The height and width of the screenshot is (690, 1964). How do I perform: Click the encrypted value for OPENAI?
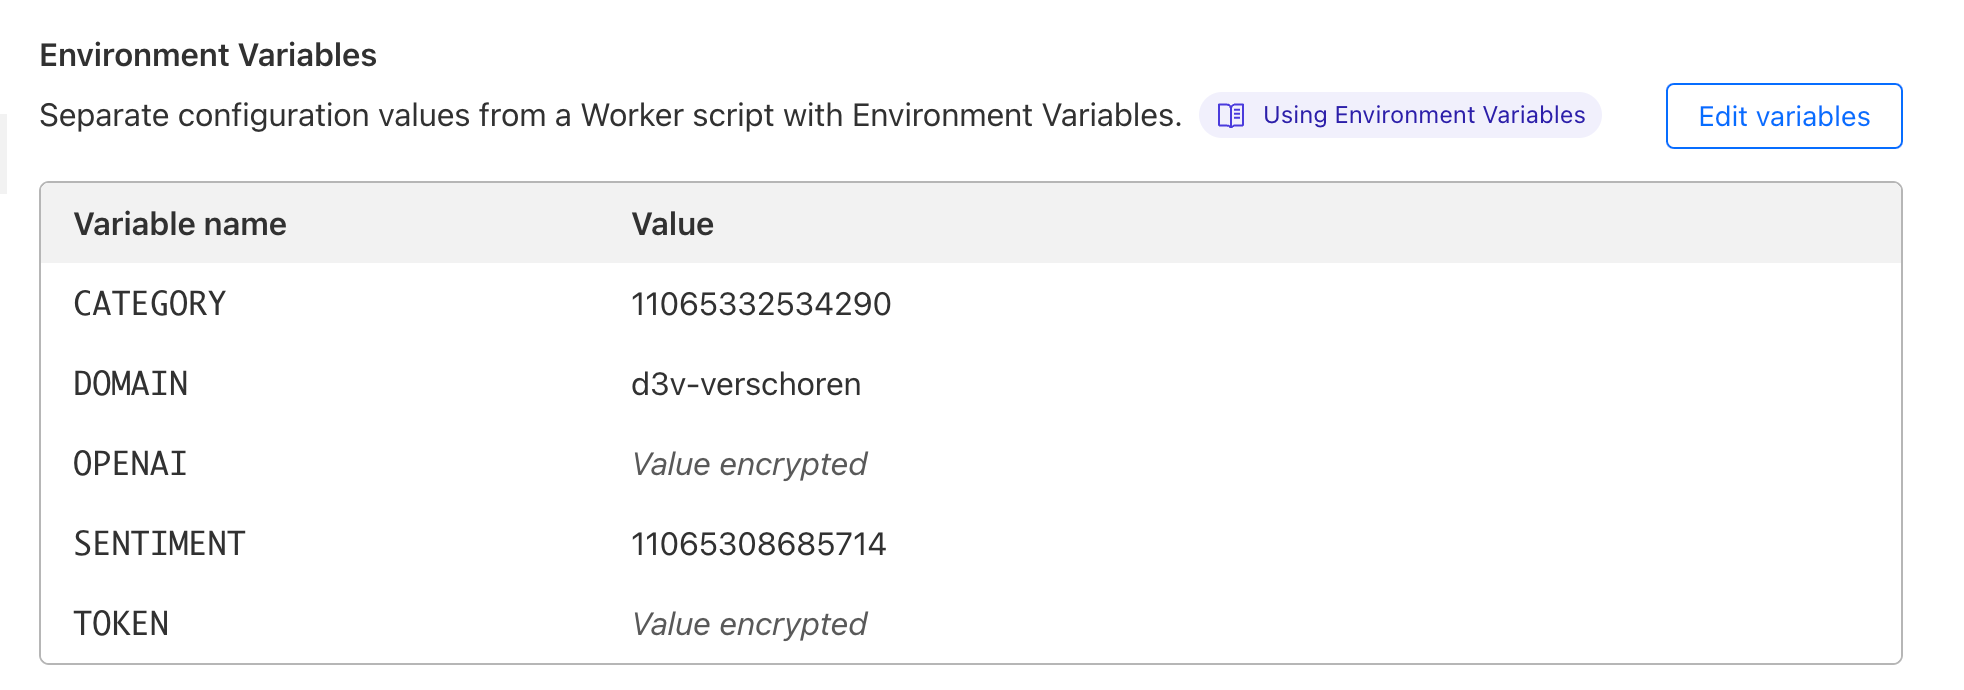[x=749, y=464]
